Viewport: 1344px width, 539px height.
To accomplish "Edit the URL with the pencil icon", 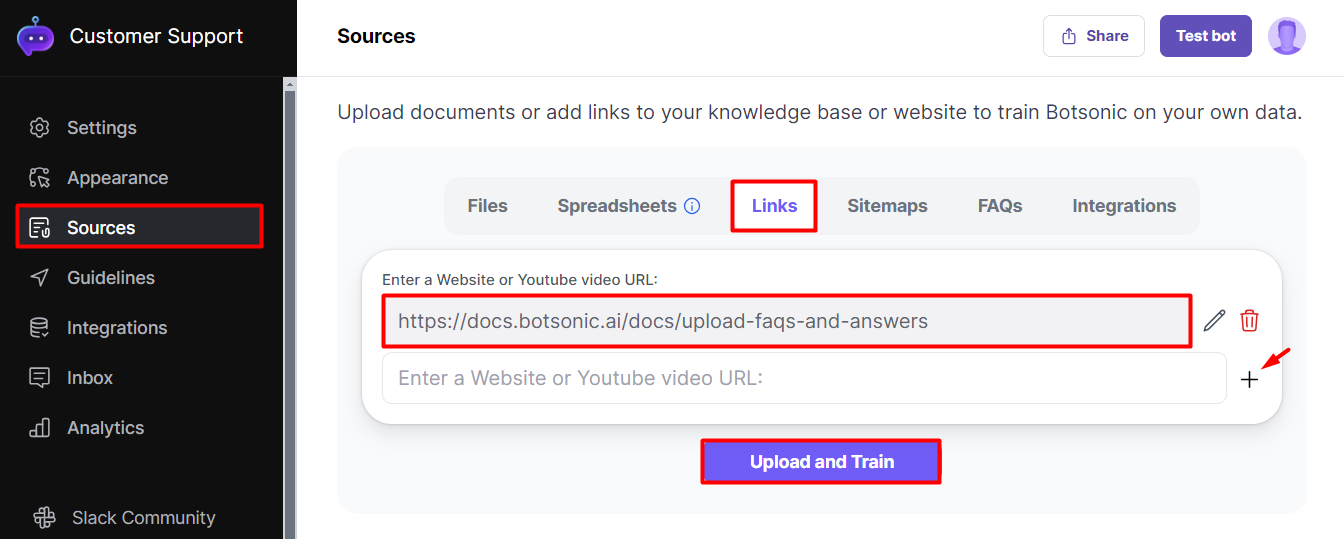I will coord(1214,321).
